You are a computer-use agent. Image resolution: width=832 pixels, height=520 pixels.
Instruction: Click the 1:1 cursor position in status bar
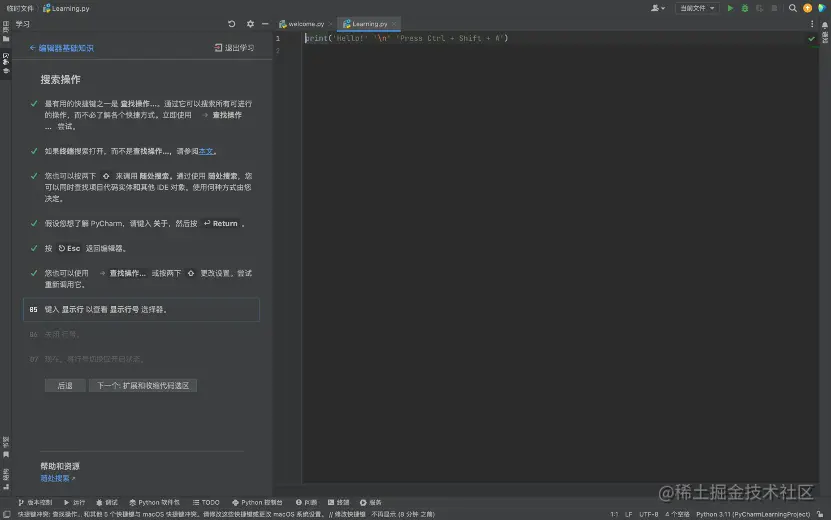pos(614,514)
